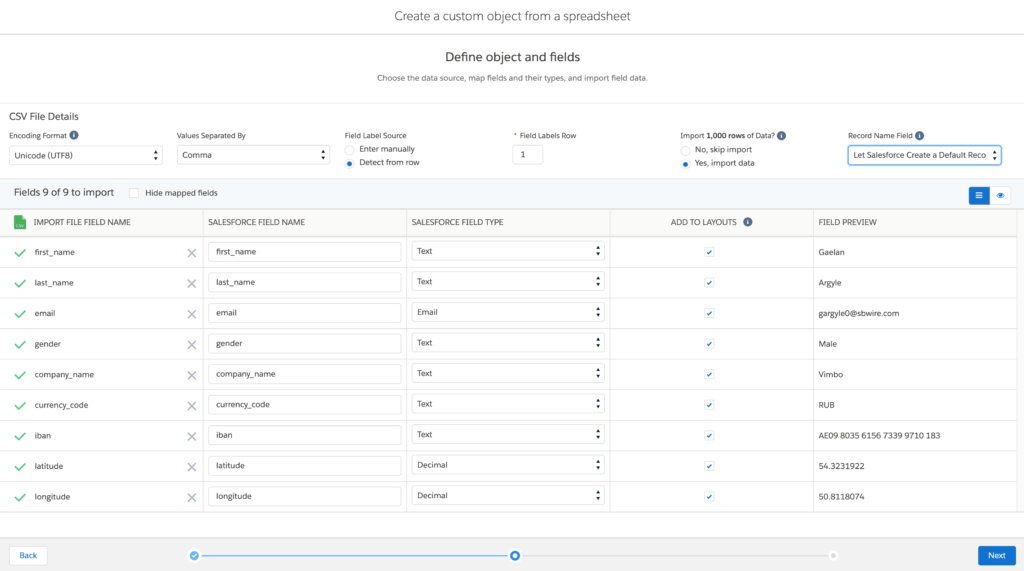Click current step progress marker
Image resolution: width=1024 pixels, height=571 pixels.
[x=515, y=556]
